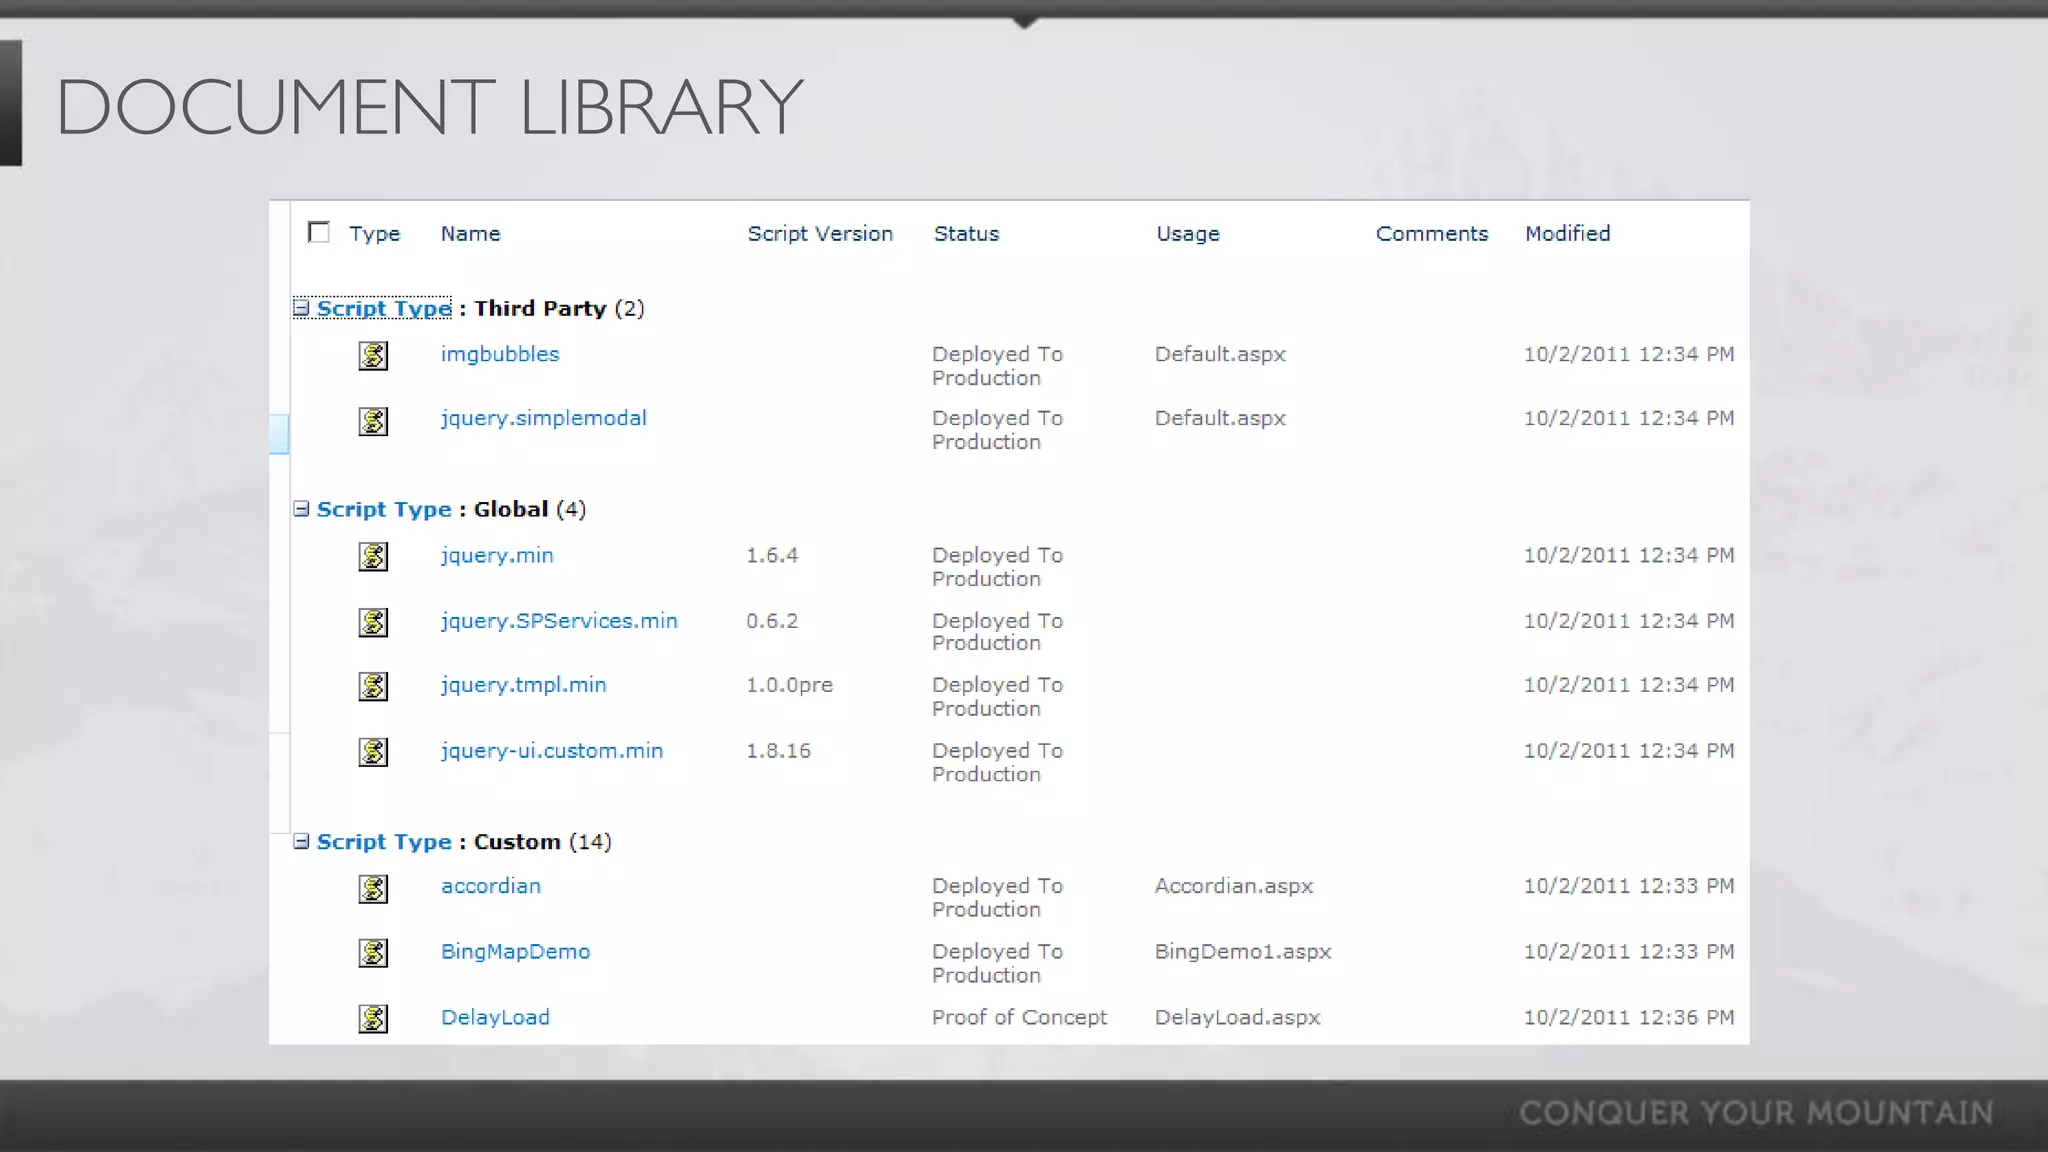Open the jquery.simplemodal file link
The width and height of the screenshot is (2048, 1152).
tap(543, 419)
